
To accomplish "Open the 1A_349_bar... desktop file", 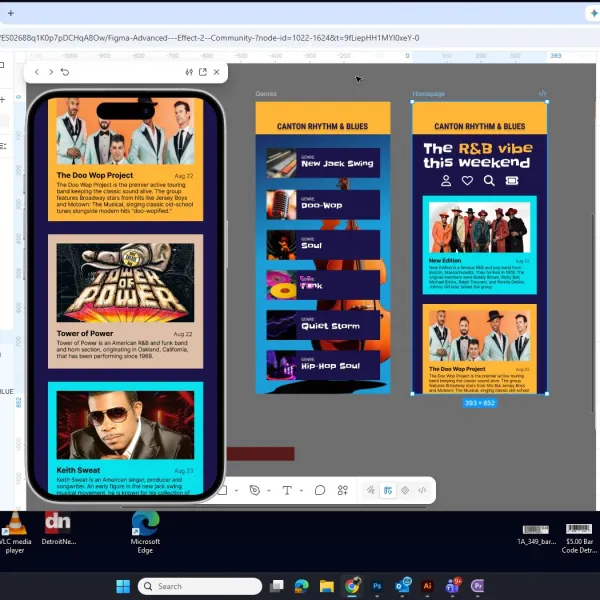I will (x=536, y=534).
